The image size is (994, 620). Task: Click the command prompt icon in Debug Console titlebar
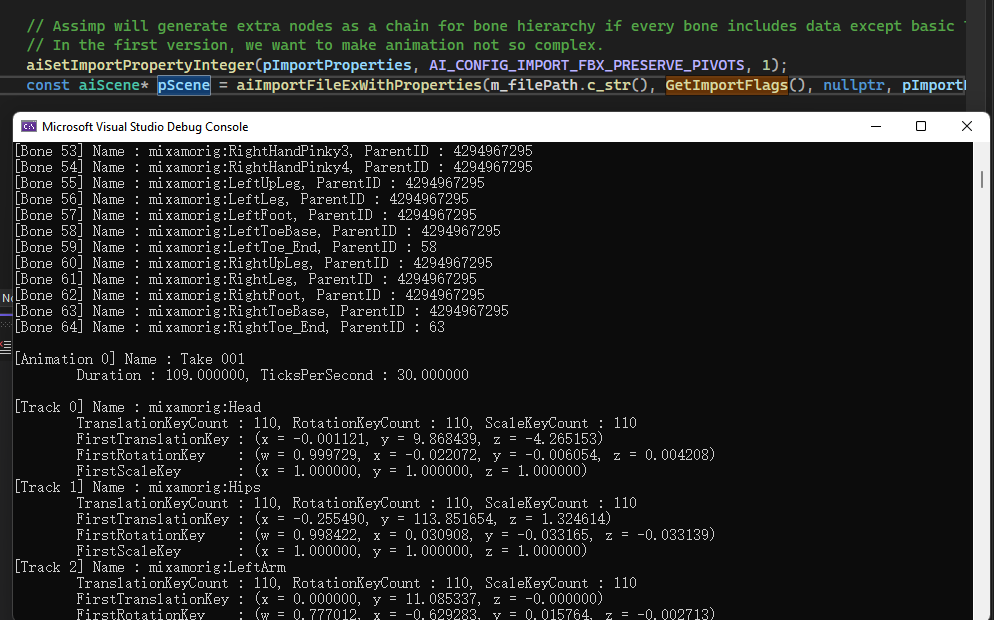28,126
